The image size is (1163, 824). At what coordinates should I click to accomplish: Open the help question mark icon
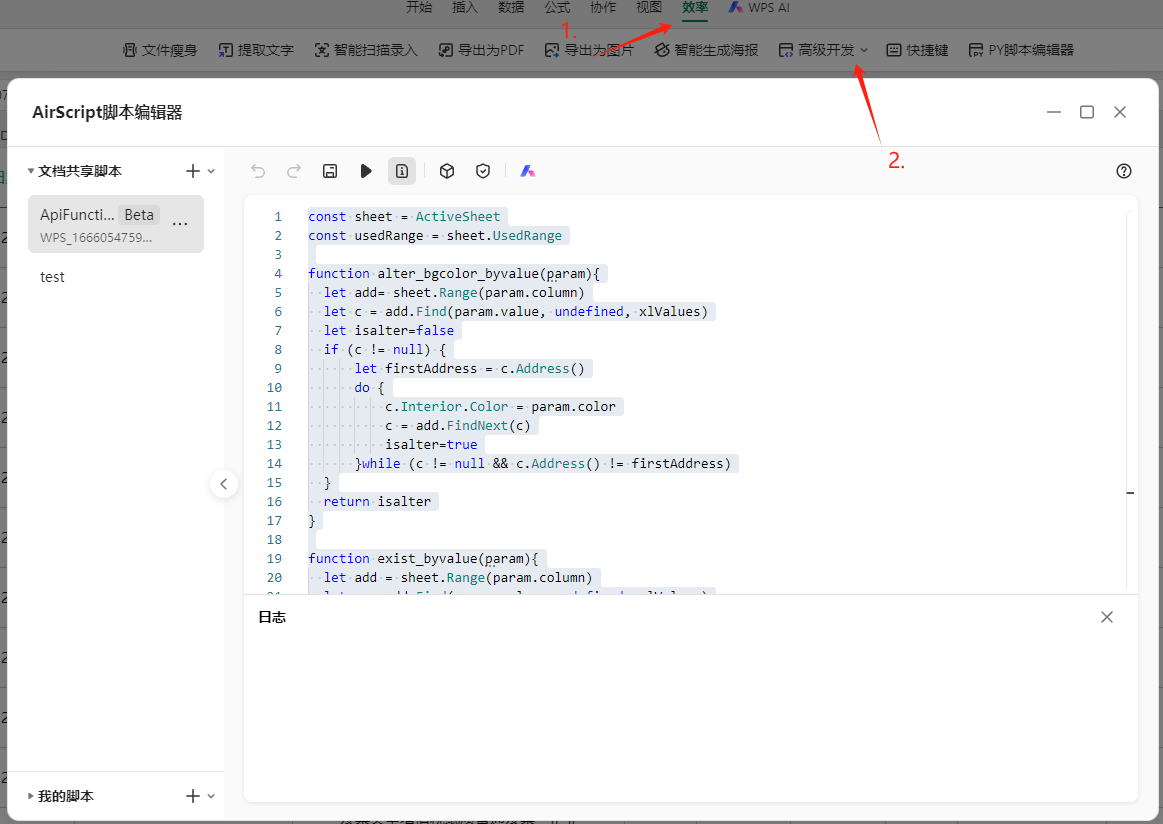click(x=1124, y=171)
